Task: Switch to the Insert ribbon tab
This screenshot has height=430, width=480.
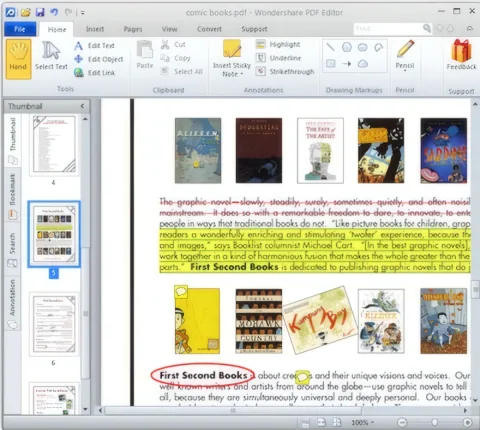Action: click(x=95, y=29)
